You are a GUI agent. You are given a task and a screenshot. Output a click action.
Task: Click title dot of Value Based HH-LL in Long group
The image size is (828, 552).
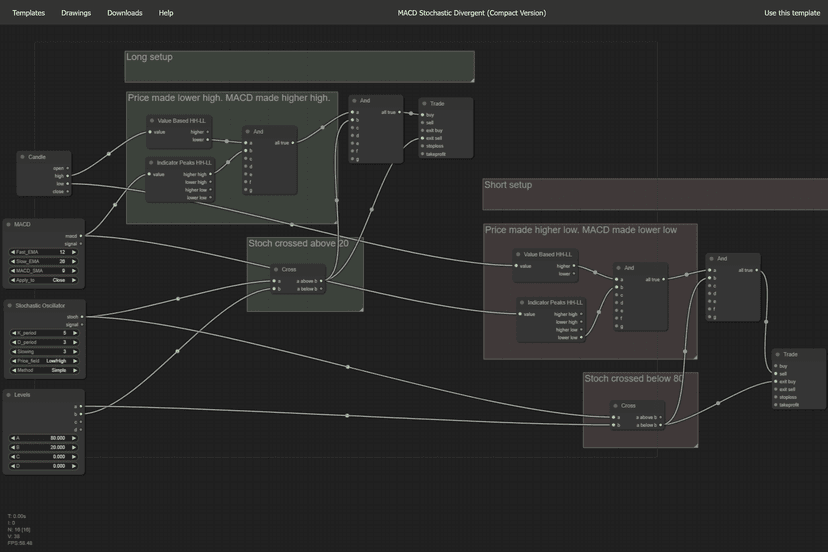[152, 120]
